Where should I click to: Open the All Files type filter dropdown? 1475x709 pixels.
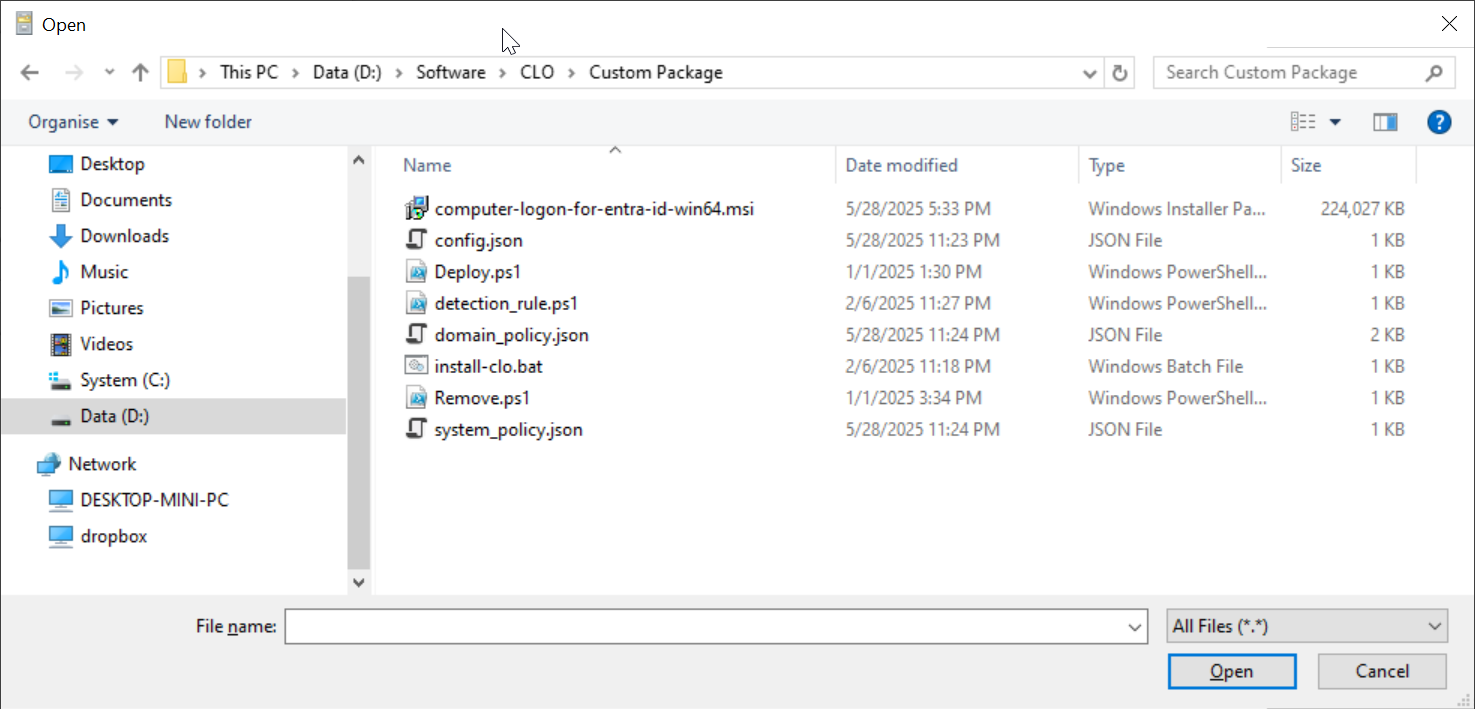point(1306,626)
